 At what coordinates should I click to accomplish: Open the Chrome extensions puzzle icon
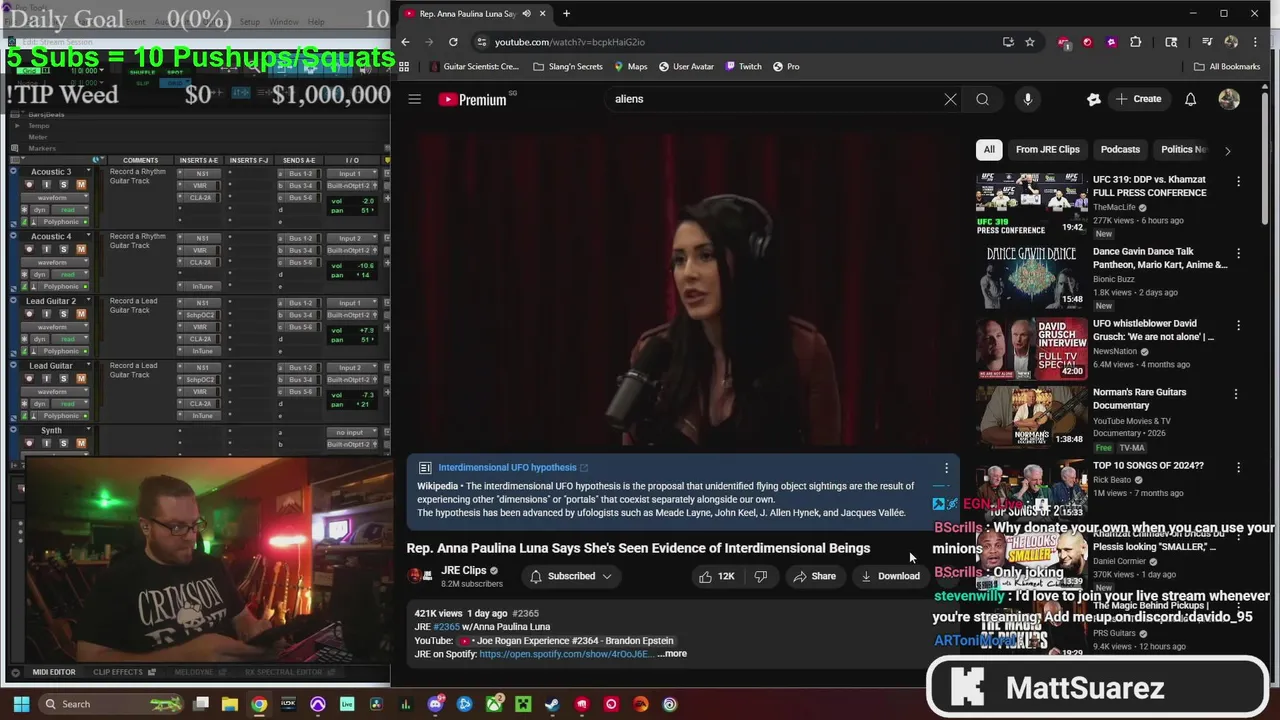[1135, 42]
